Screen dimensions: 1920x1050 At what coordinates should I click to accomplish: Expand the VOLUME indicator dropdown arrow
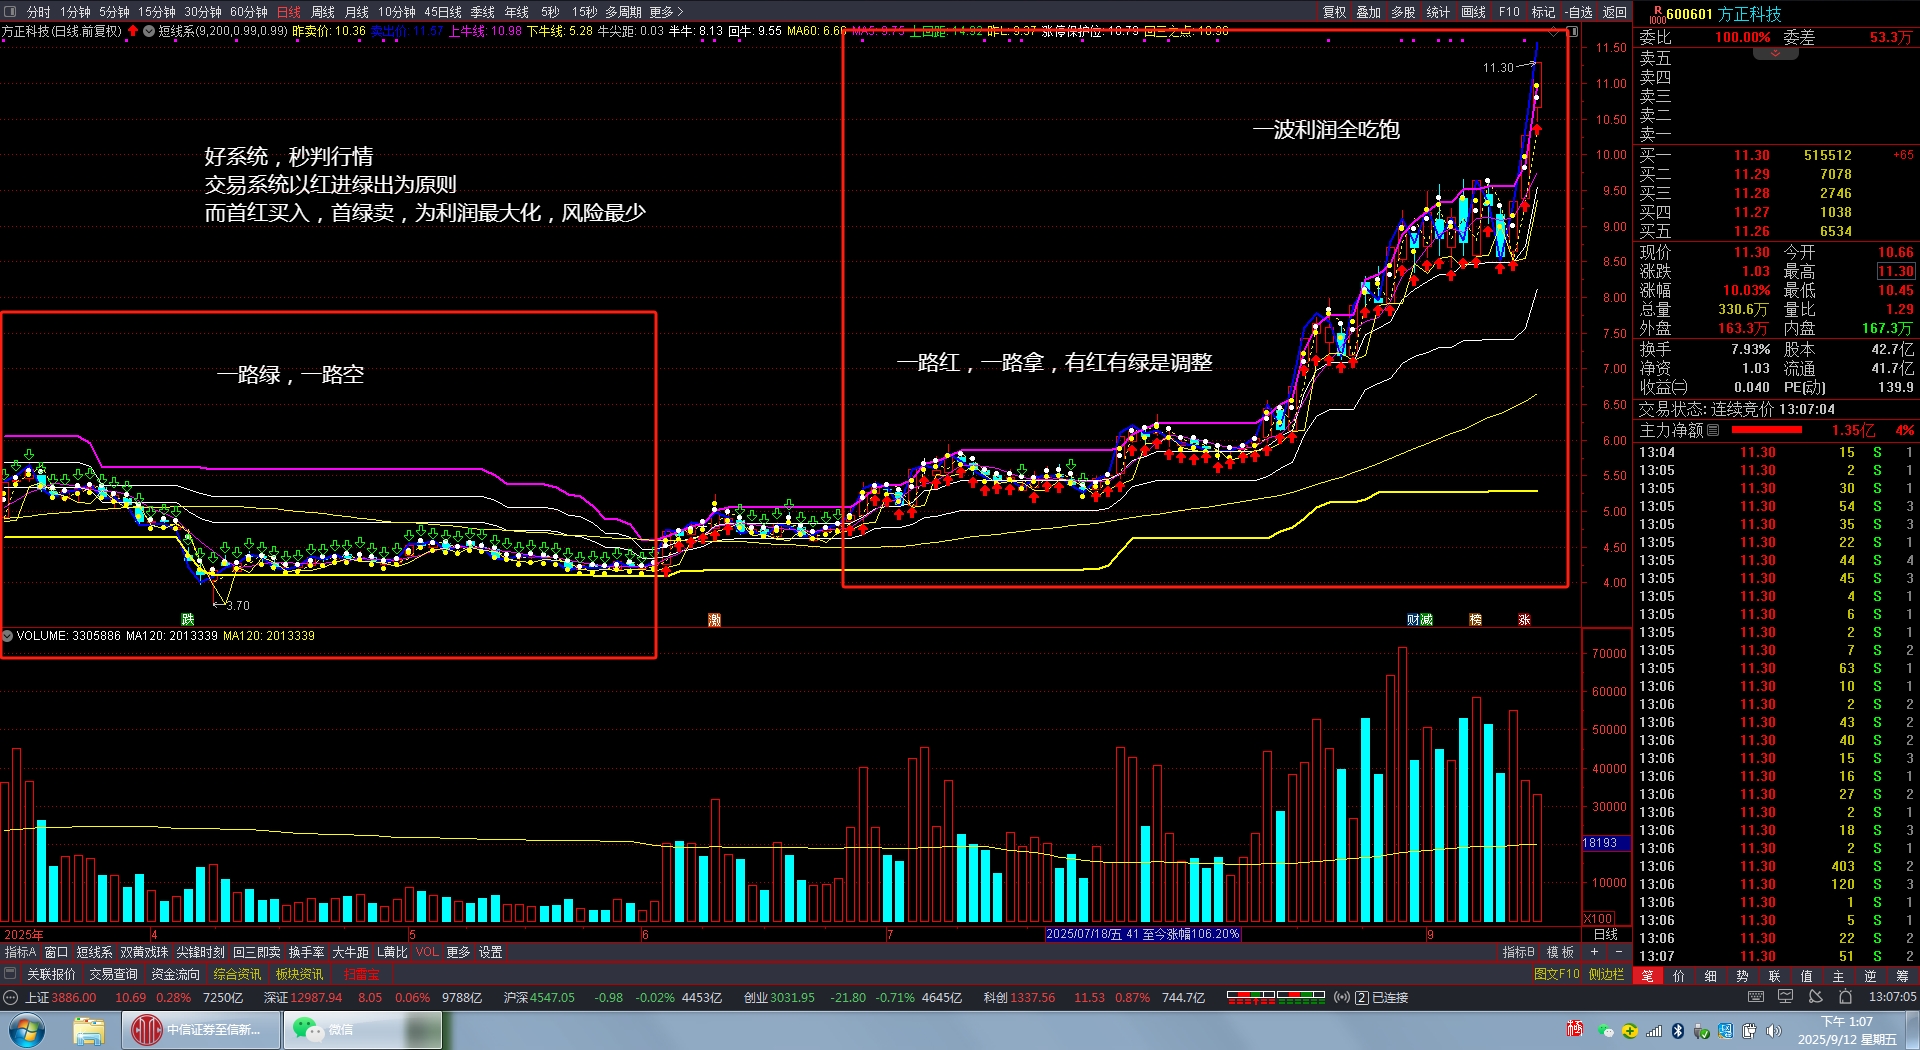(x=8, y=636)
